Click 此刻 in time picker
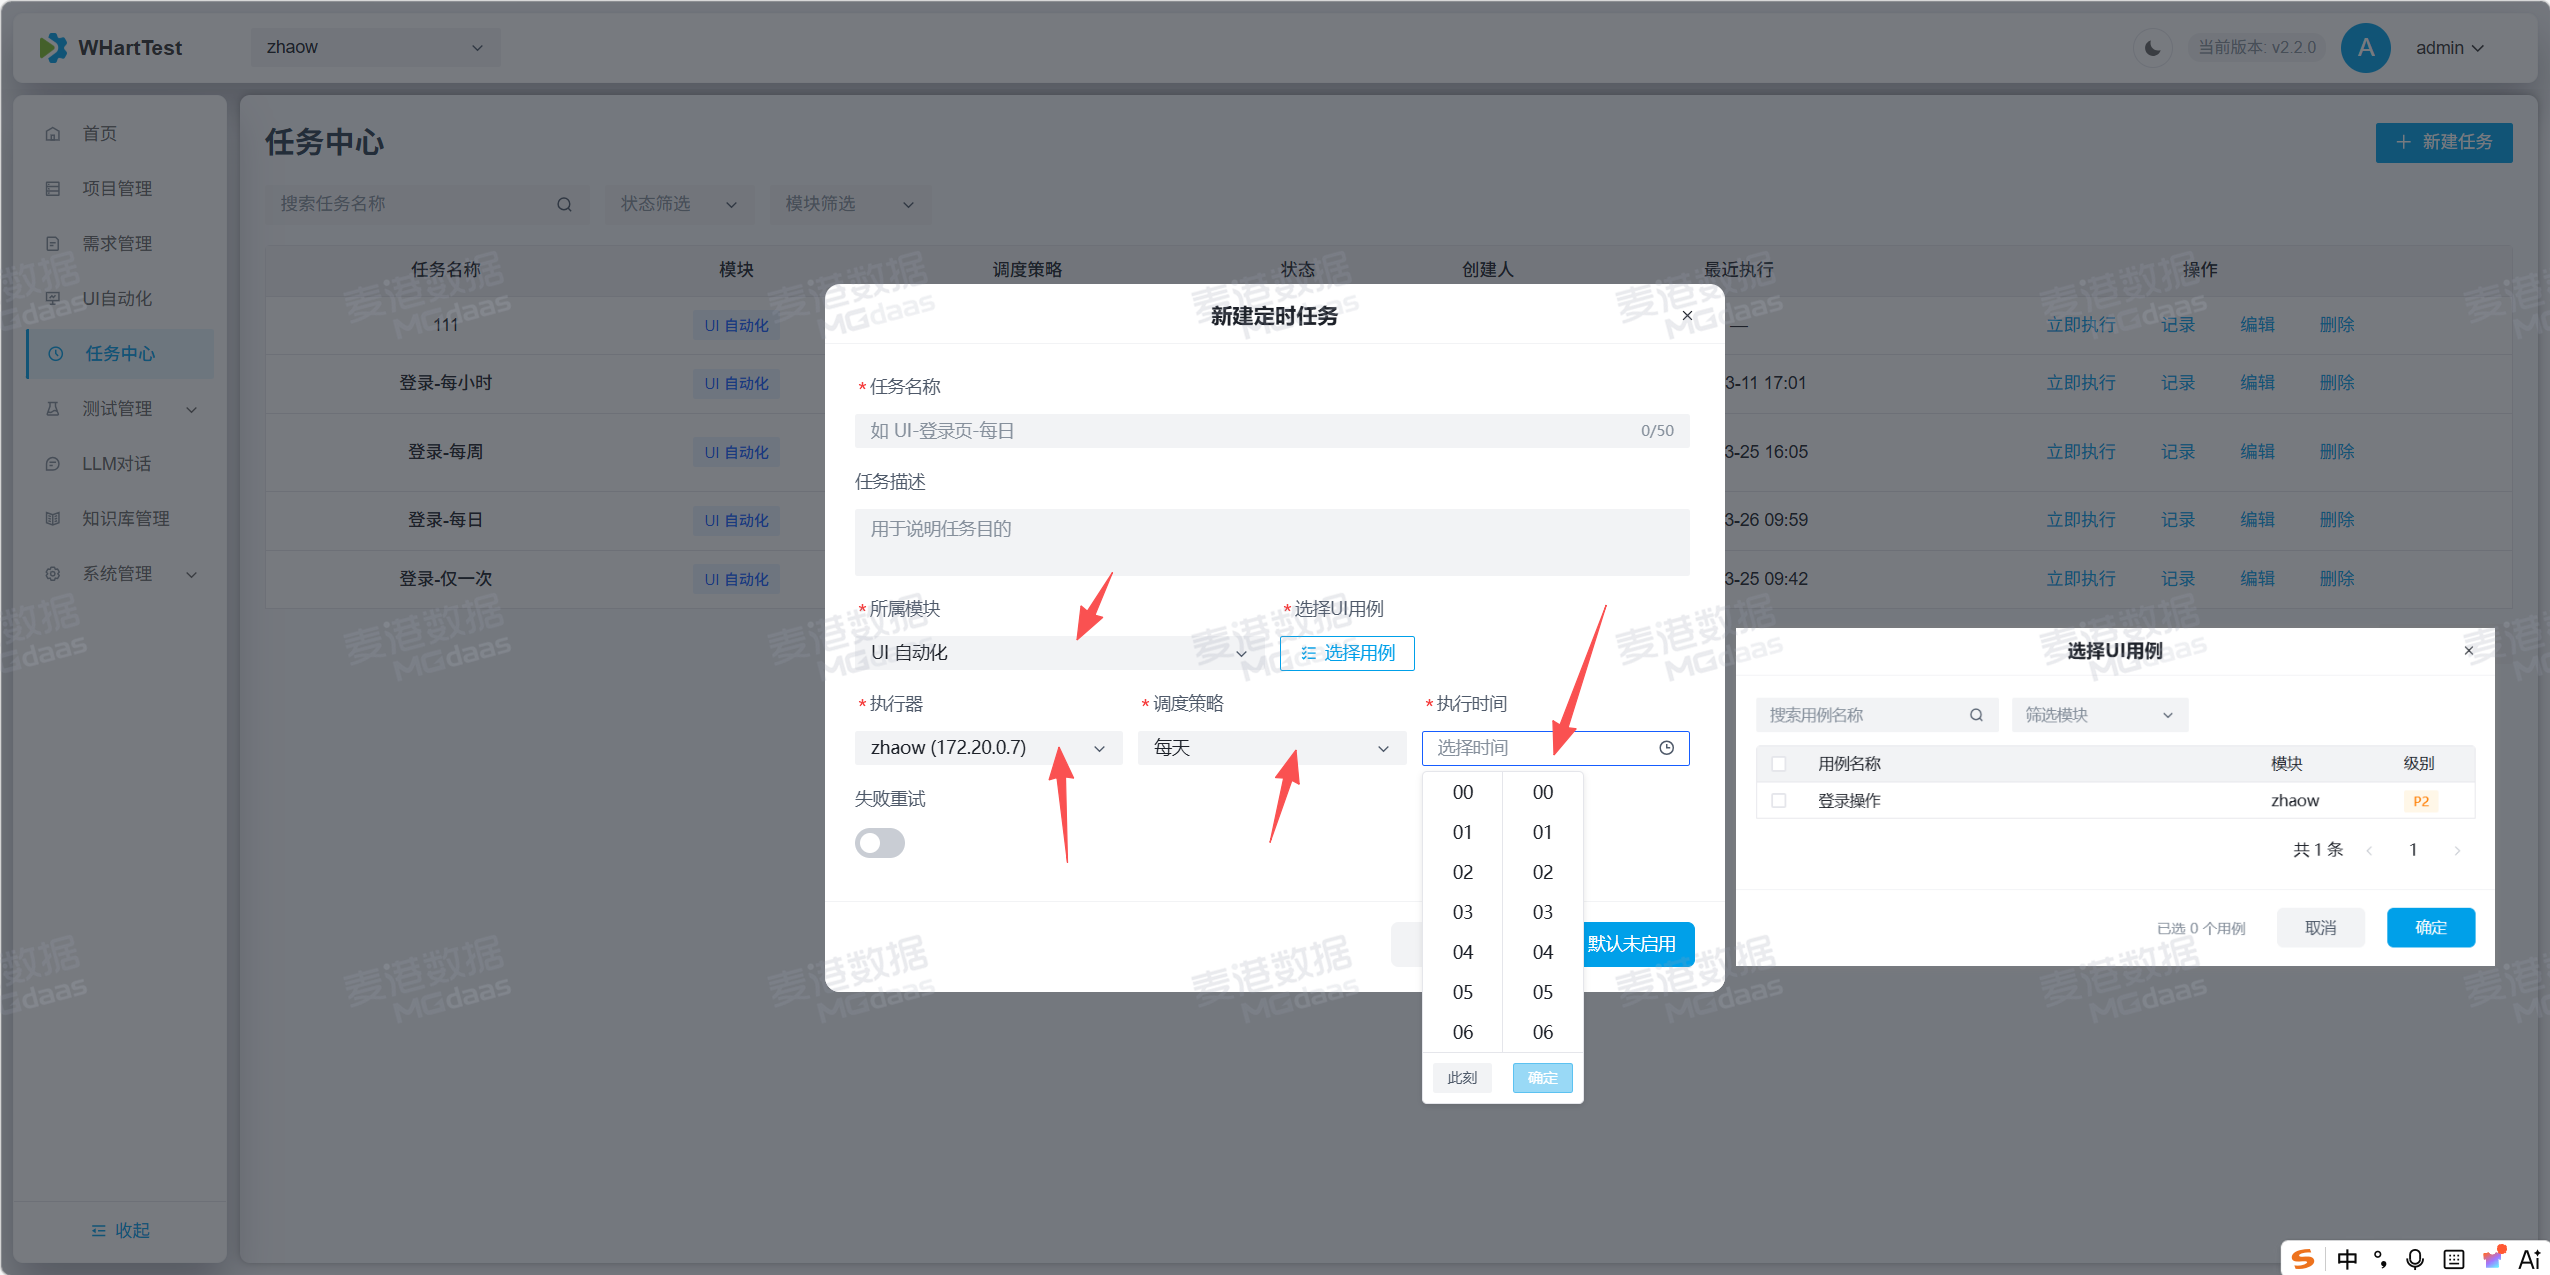This screenshot has height=1275, width=2550. [x=1461, y=1077]
